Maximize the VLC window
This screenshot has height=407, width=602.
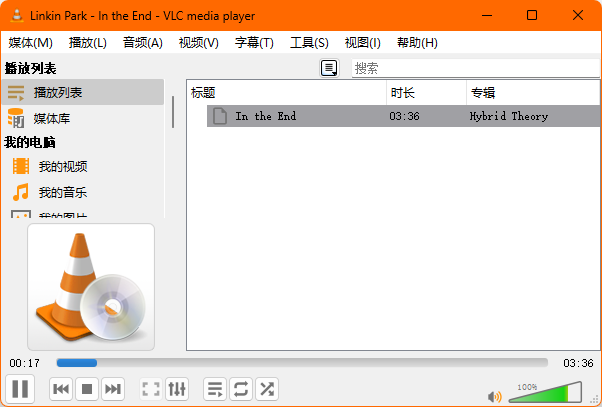point(532,15)
